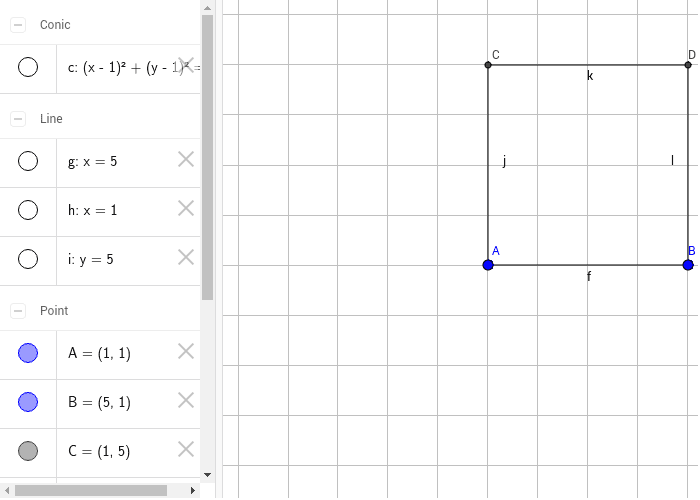The image size is (700, 500).
Task: Collapse the Line section
Action: [x=18, y=119]
